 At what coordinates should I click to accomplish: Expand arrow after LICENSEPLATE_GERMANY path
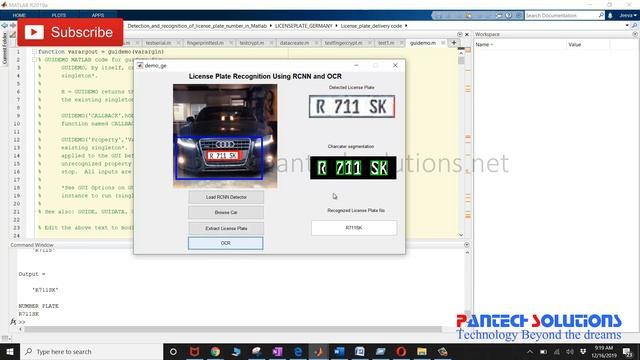click(x=336, y=26)
